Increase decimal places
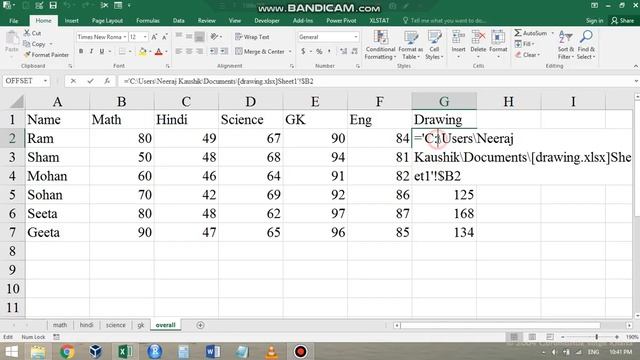This screenshot has width=640, height=360. pos(343,51)
